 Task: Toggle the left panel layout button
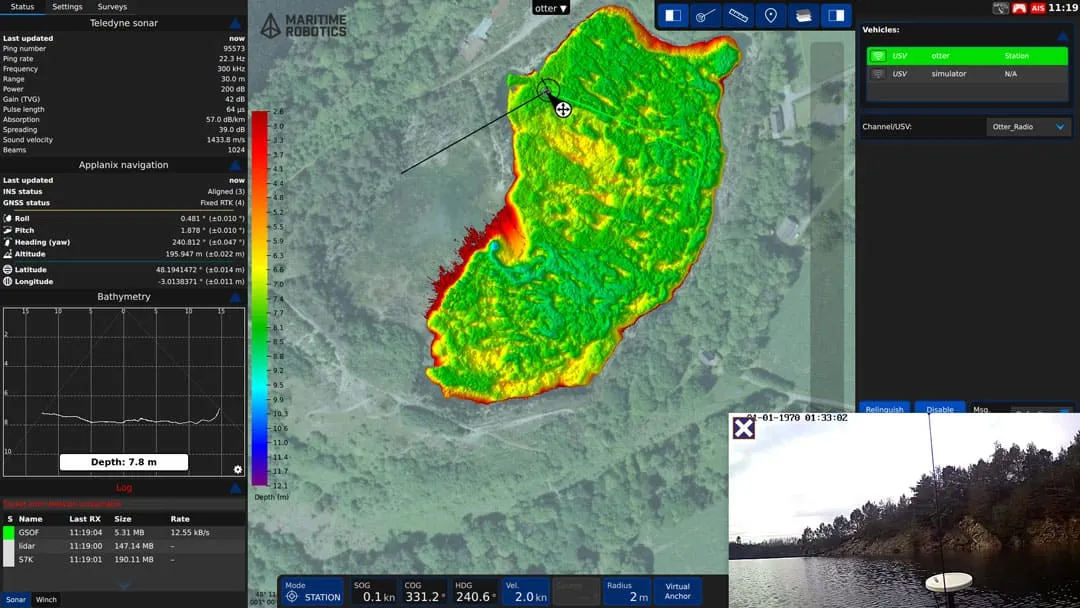(673, 16)
